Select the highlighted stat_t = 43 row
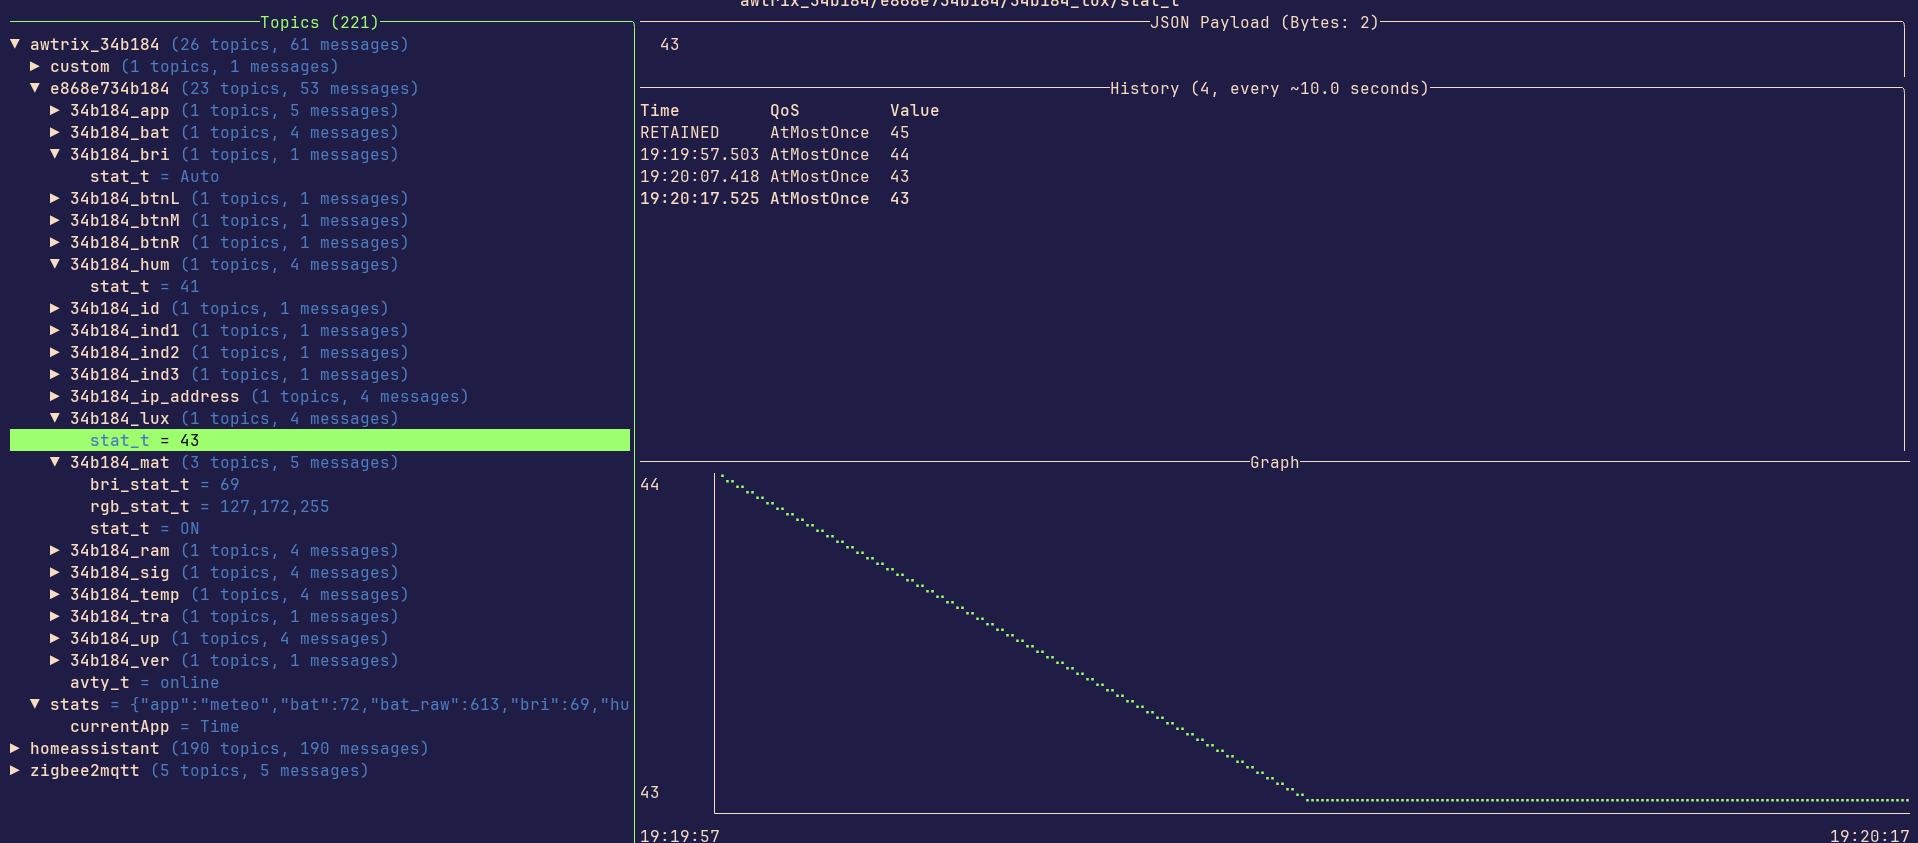The height and width of the screenshot is (843, 1918). [x=320, y=440]
